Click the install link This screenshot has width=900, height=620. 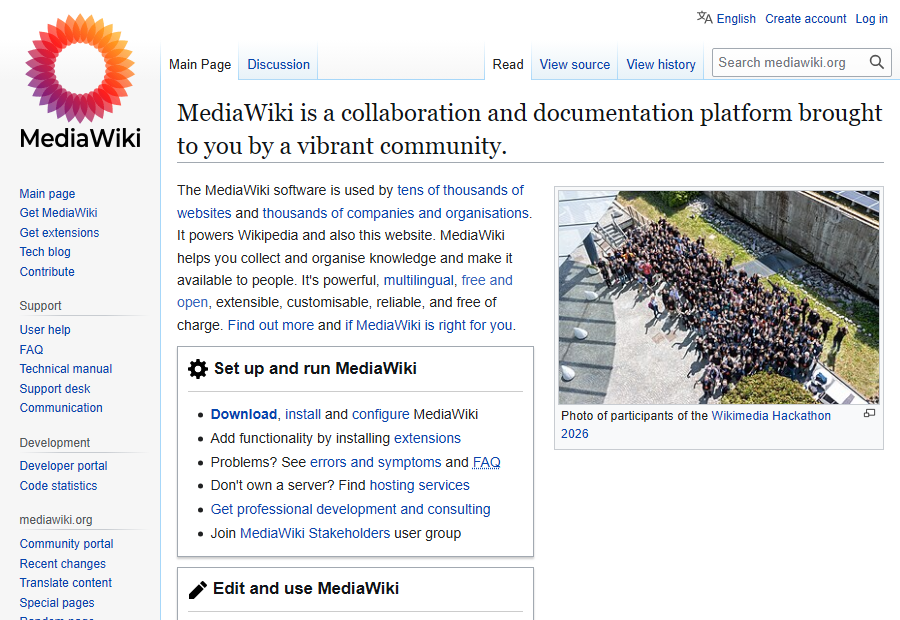[303, 414]
